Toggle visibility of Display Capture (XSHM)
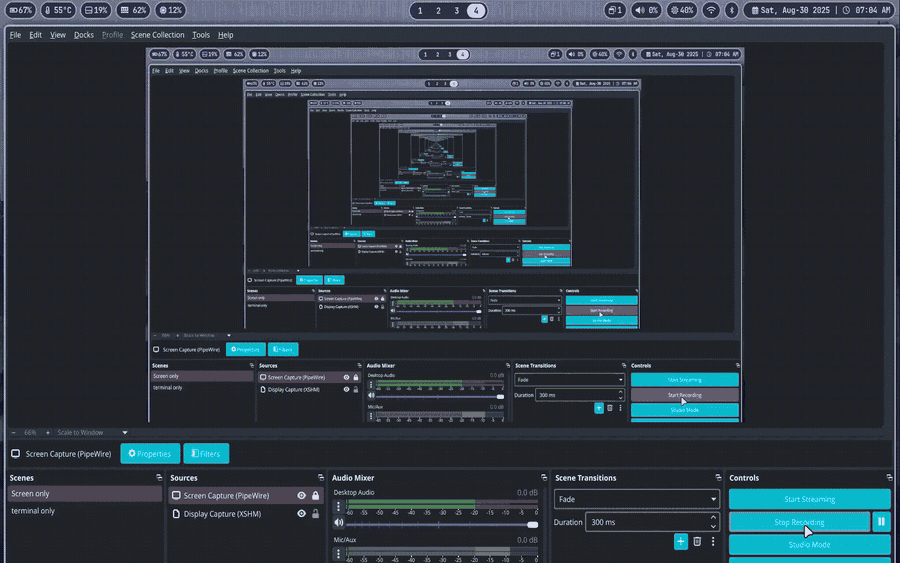 click(301, 514)
